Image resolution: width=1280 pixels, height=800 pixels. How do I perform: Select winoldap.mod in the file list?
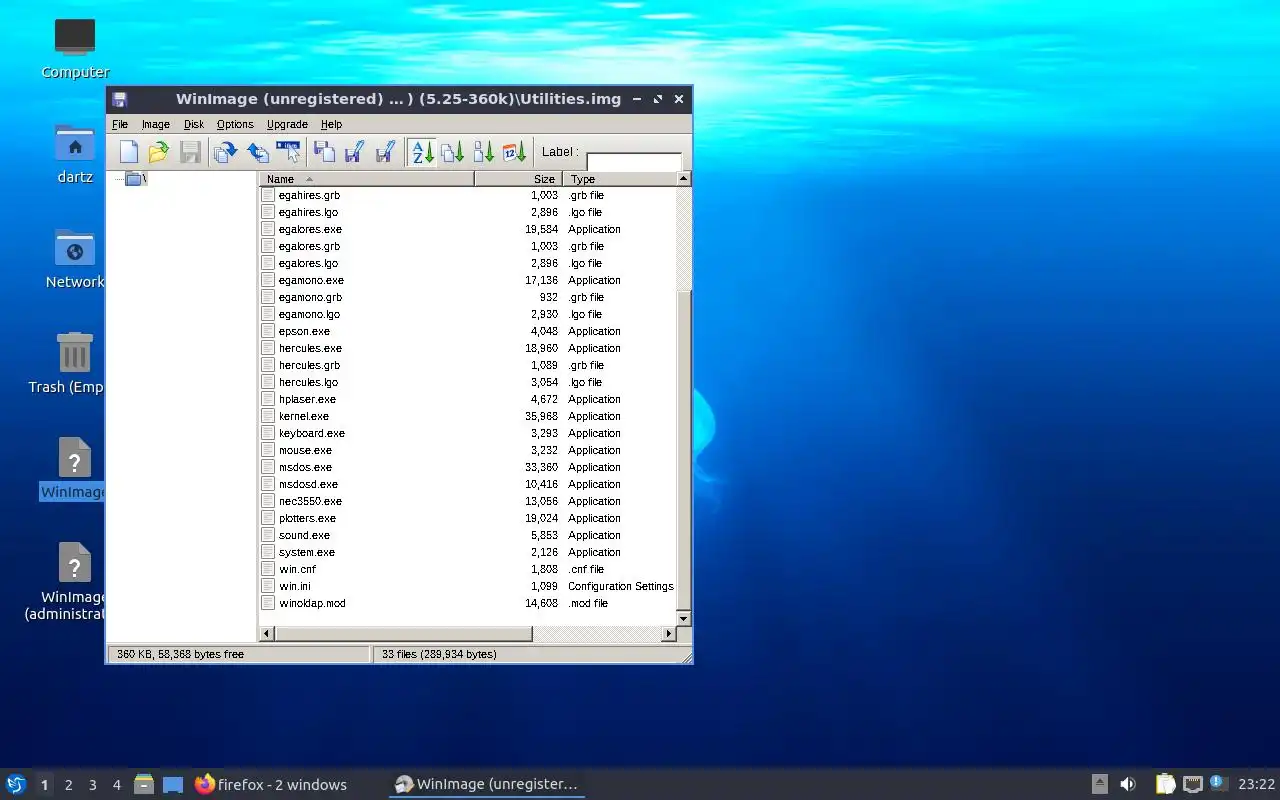tap(312, 603)
